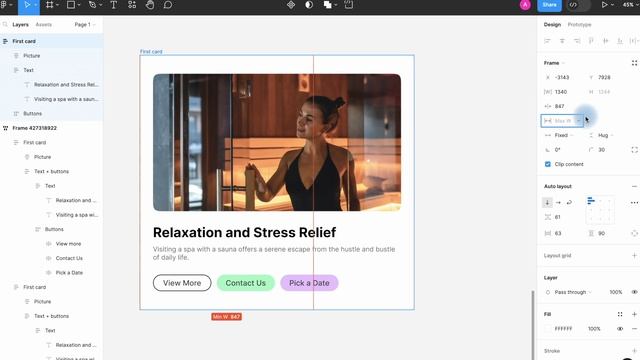The image size is (640, 360).
Task: Switch to the Assets tab
Action: click(x=43, y=24)
